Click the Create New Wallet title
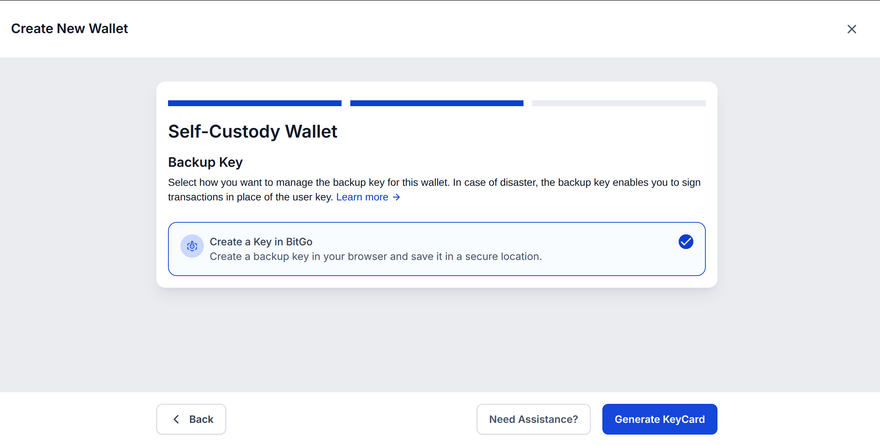Image resolution: width=880 pixels, height=445 pixels. coord(69,29)
